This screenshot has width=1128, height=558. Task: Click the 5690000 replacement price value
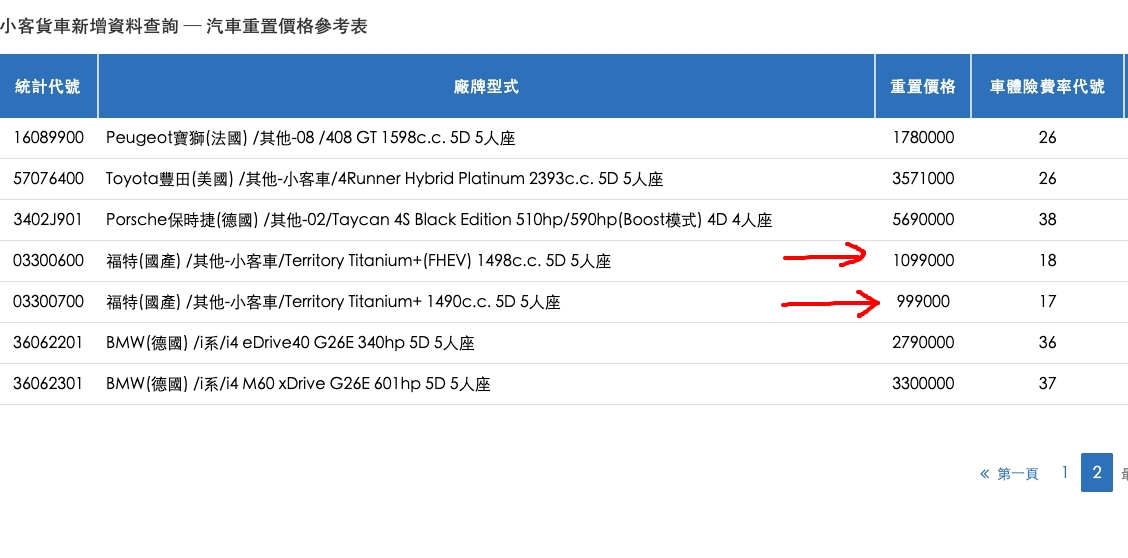[923, 220]
